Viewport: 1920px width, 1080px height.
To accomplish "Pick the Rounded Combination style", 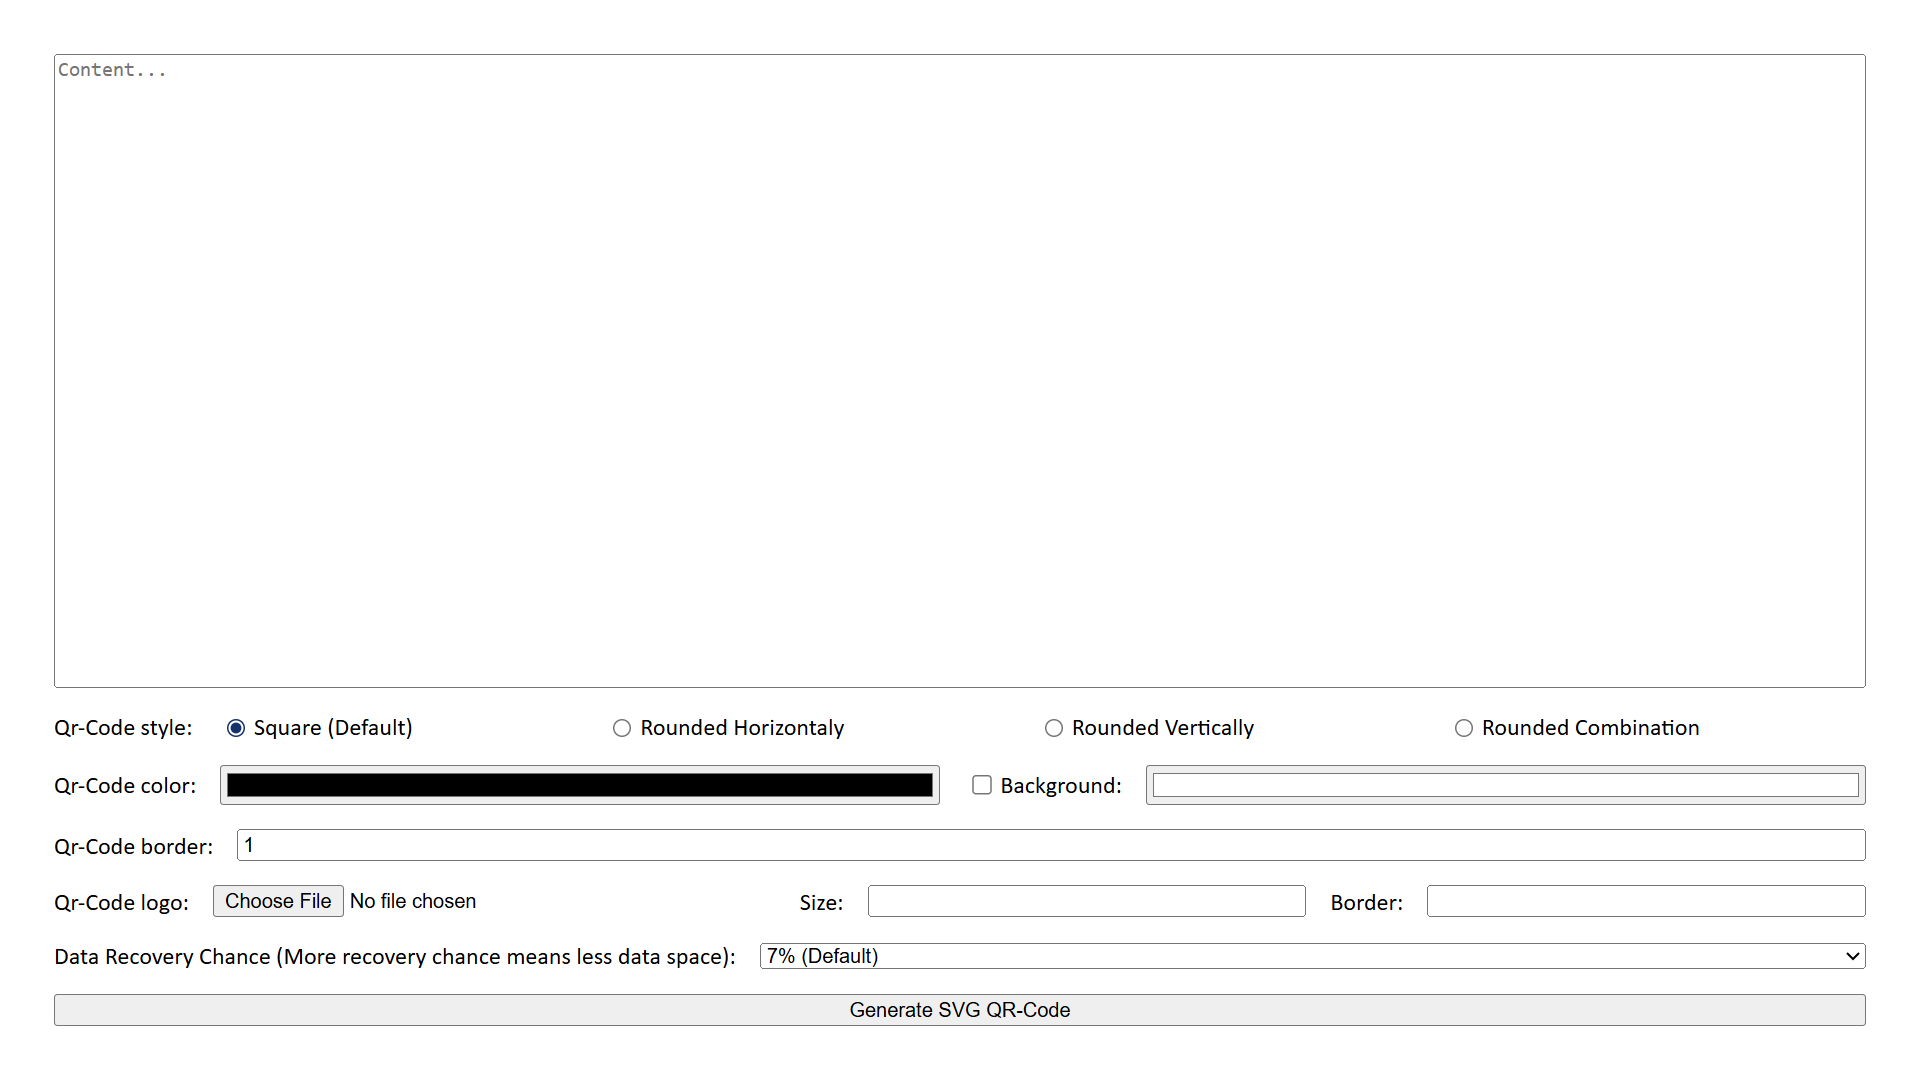I will coord(1464,728).
